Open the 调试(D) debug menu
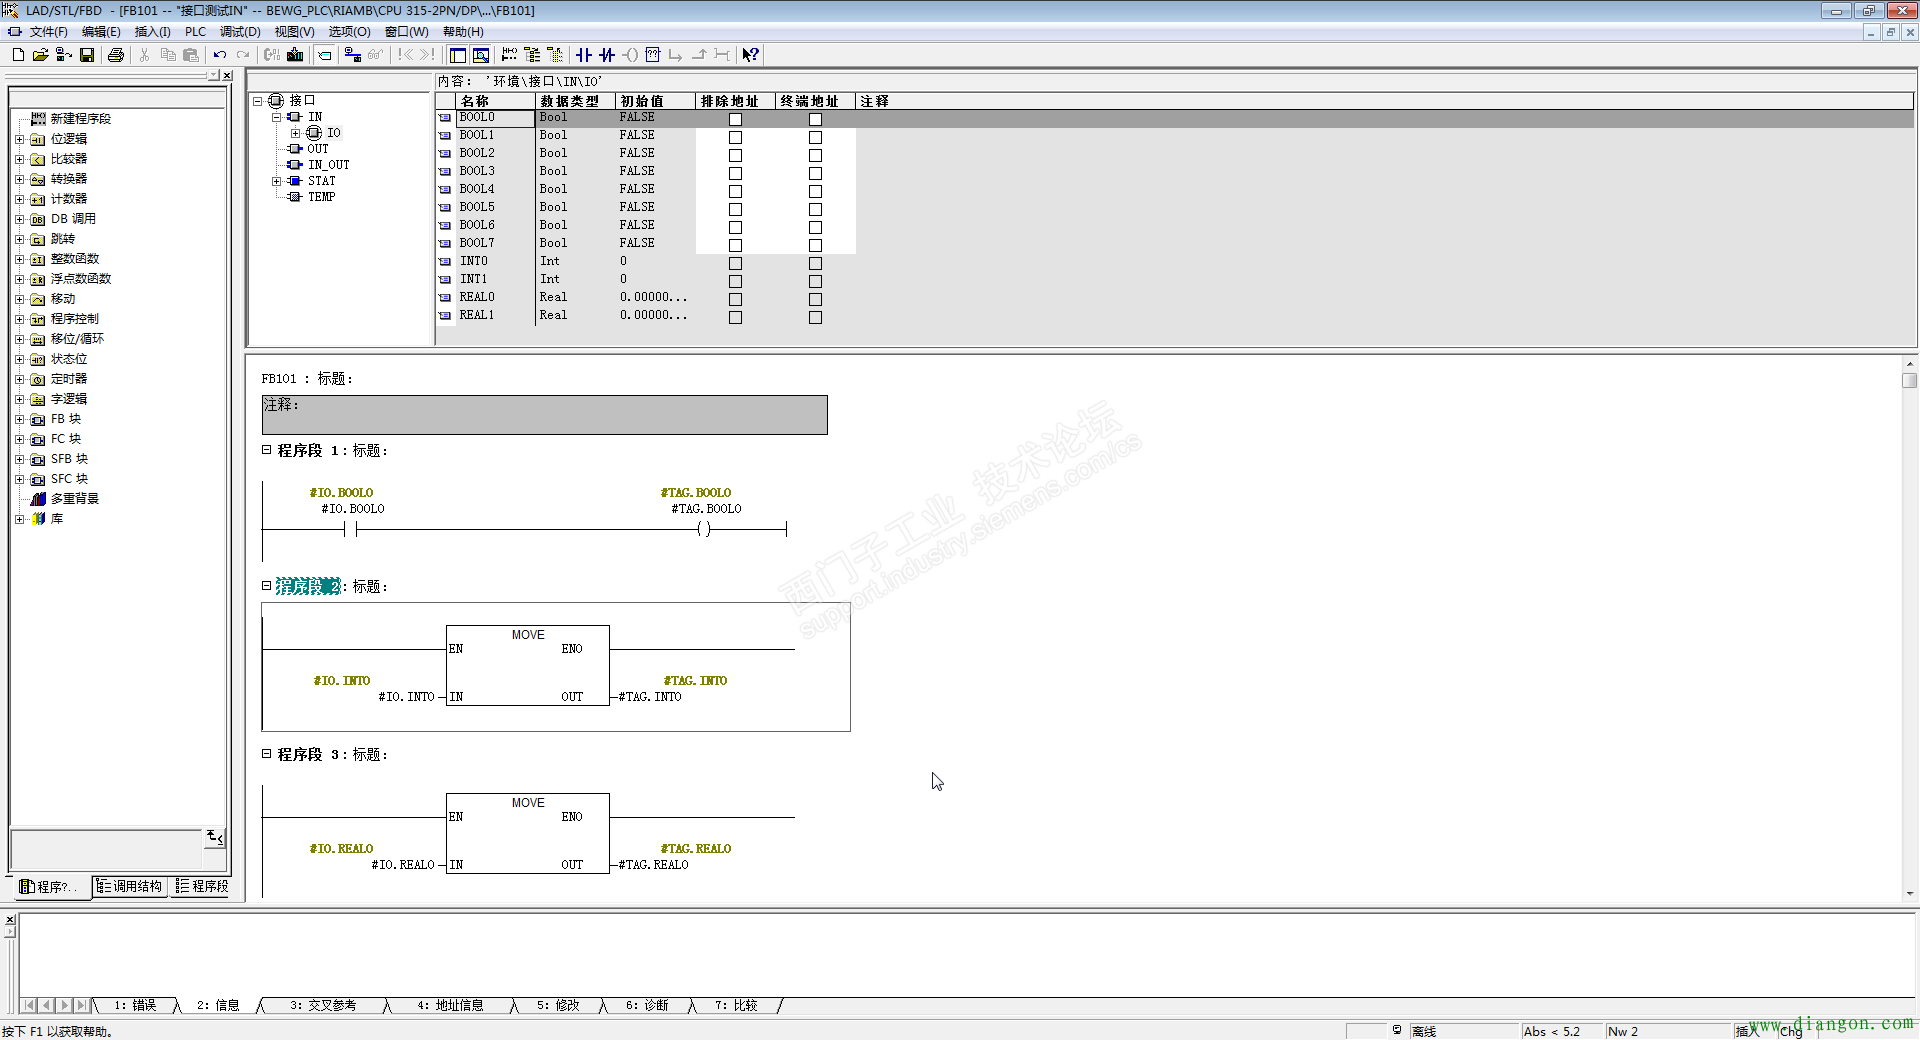Viewport: 1920px width, 1040px height. 240,32
